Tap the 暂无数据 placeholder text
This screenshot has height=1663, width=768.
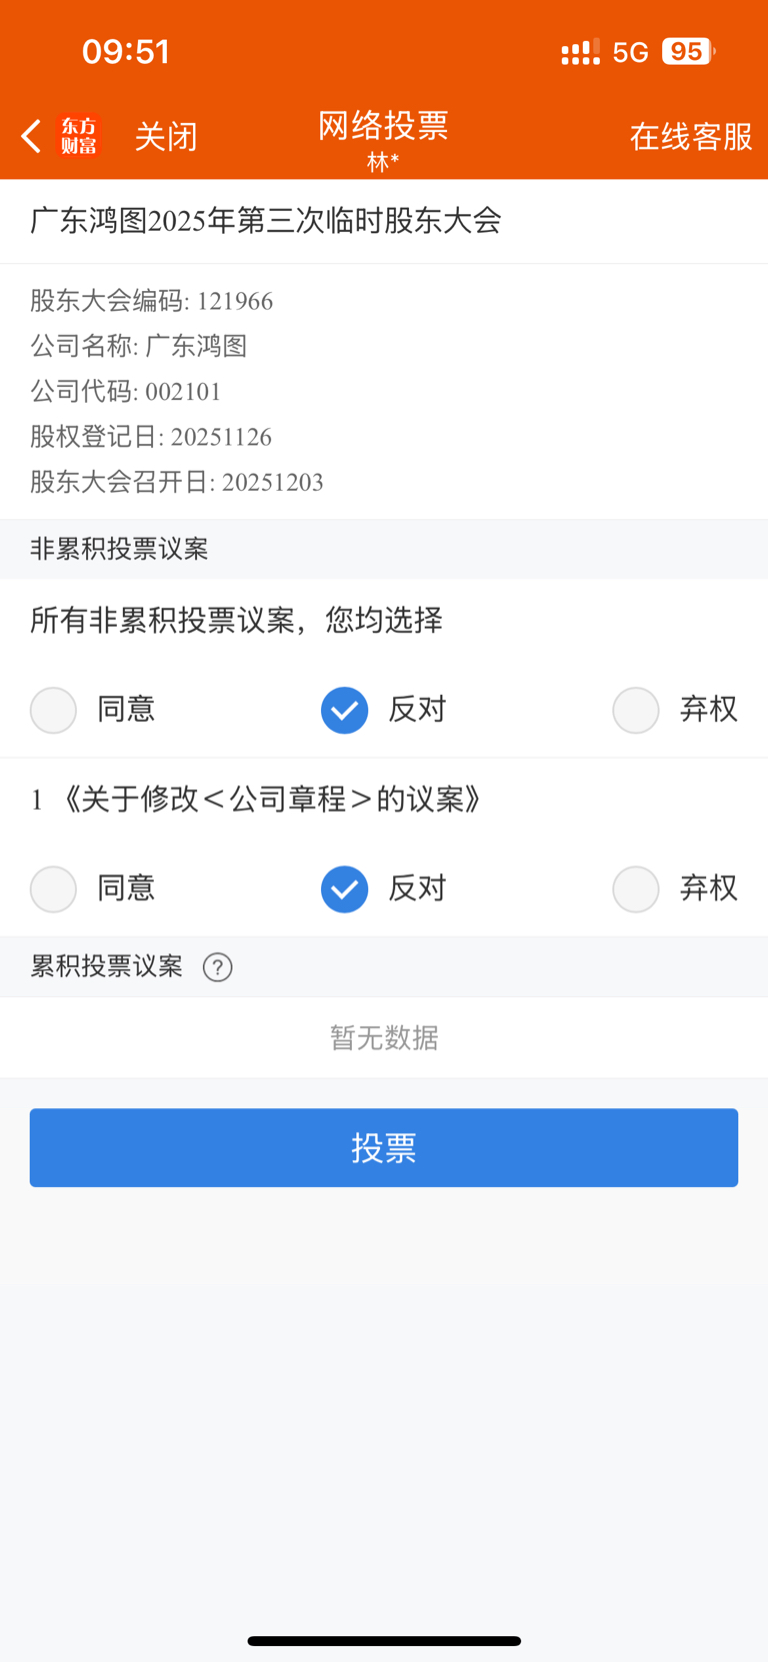384,1038
